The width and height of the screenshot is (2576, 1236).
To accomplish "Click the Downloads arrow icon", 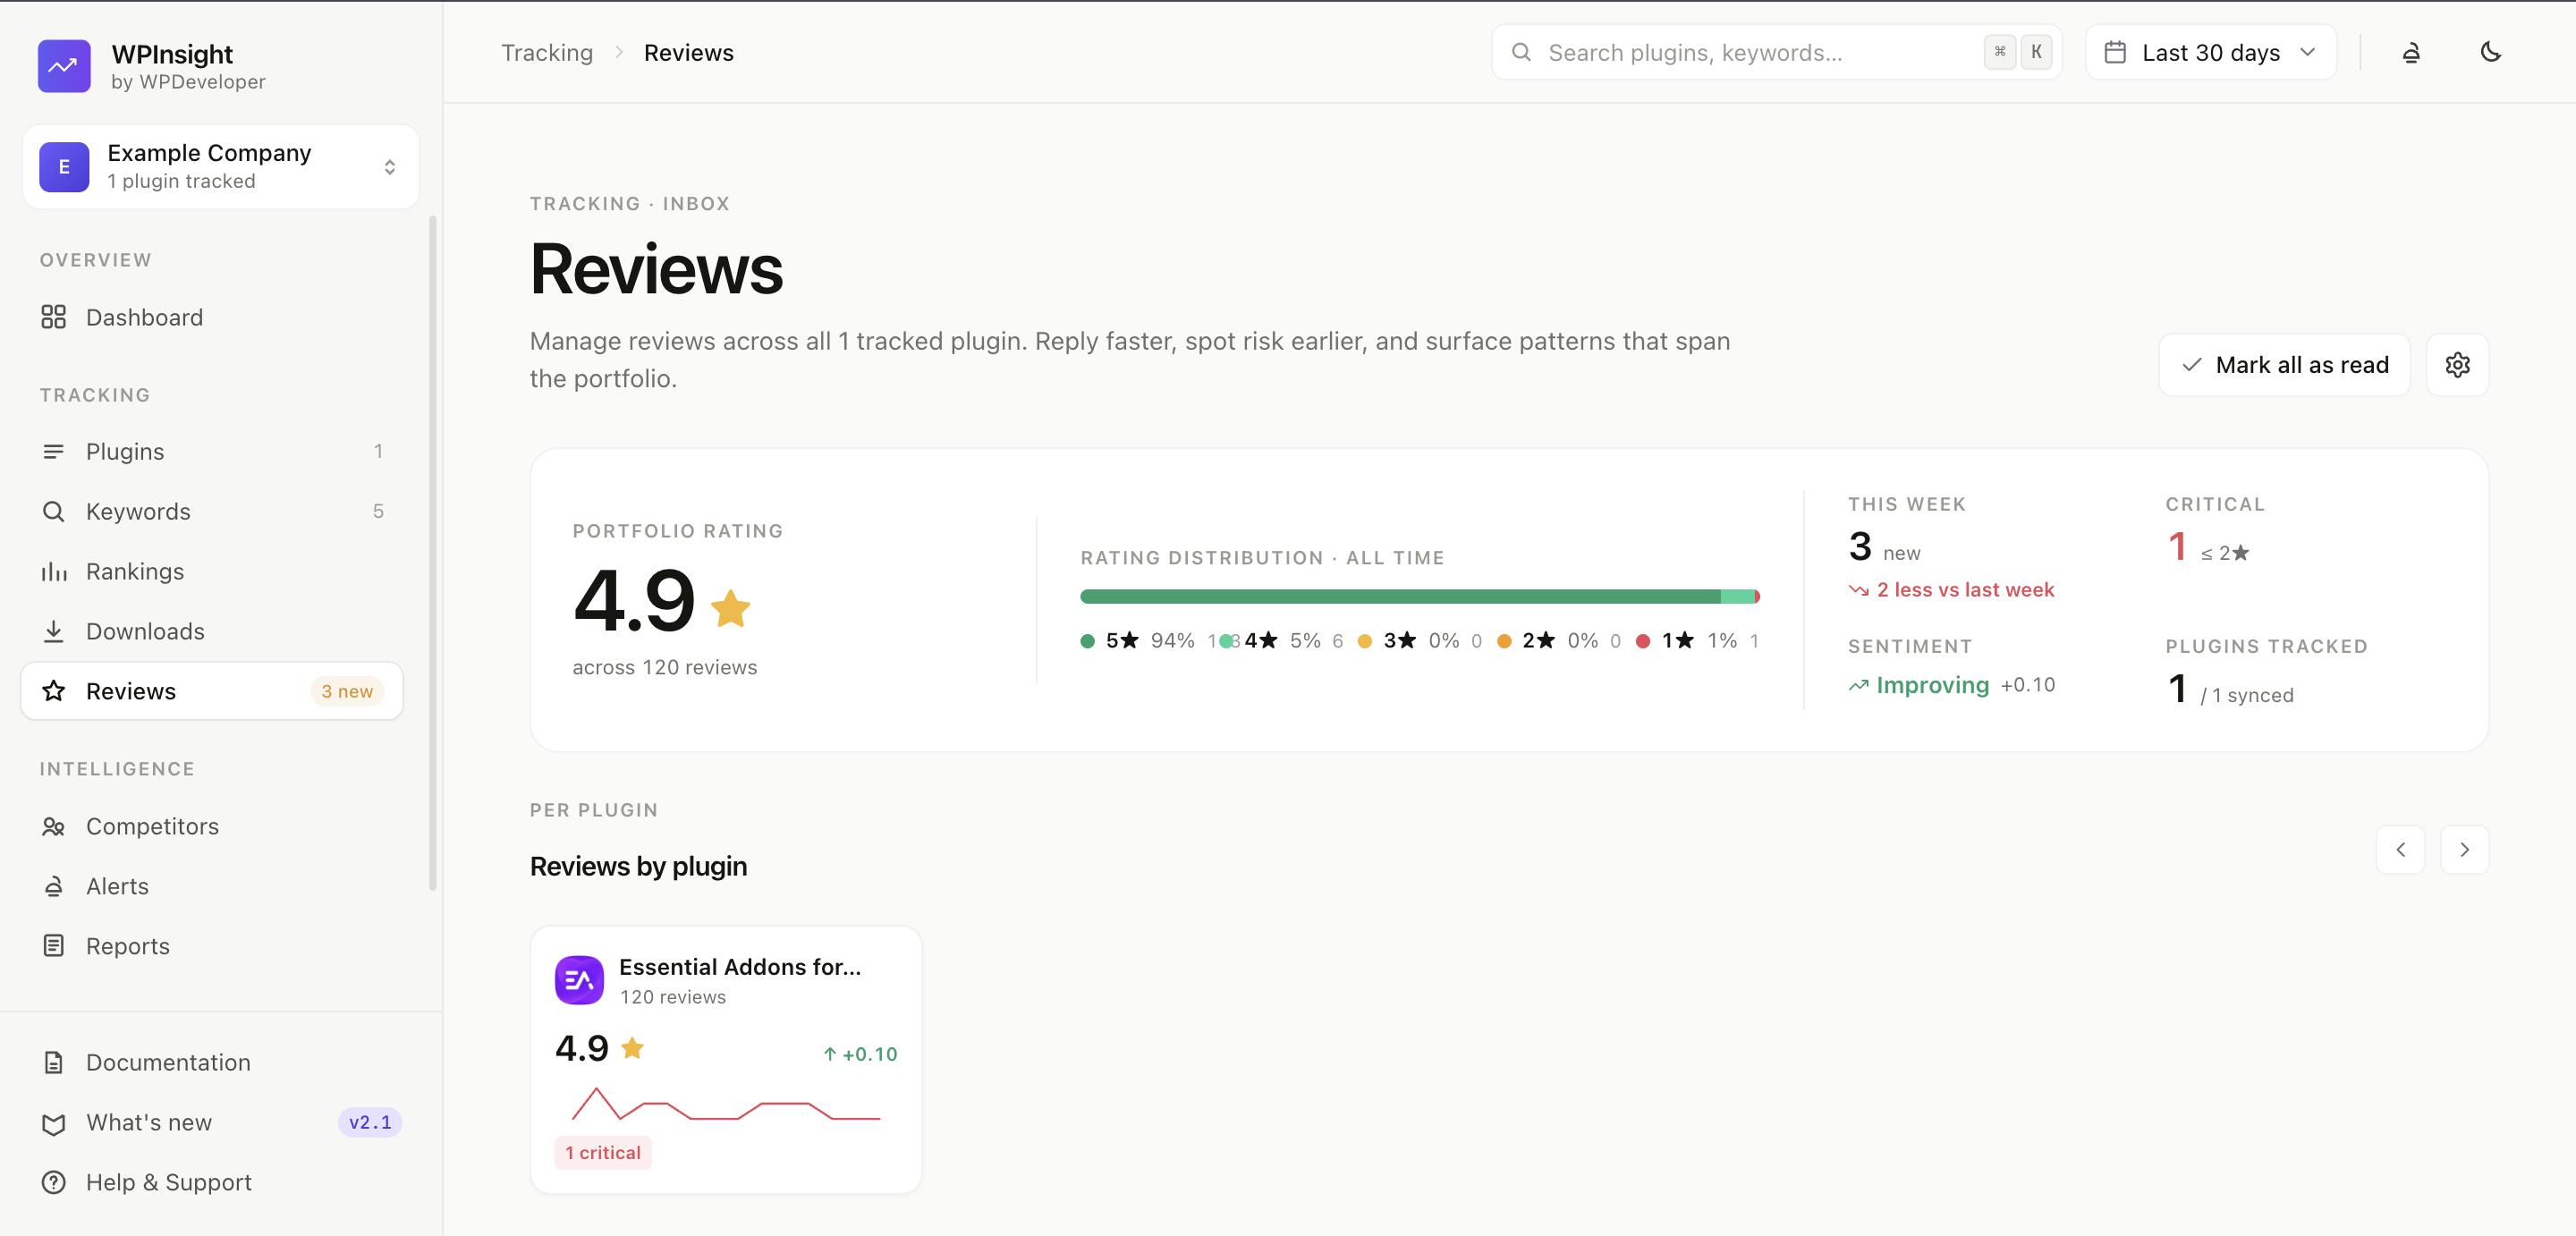I will [54, 631].
